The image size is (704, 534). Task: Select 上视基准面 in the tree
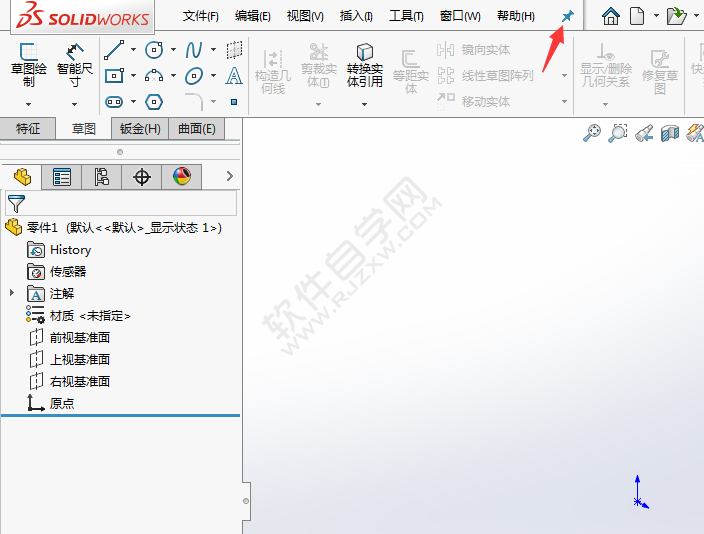pos(80,359)
